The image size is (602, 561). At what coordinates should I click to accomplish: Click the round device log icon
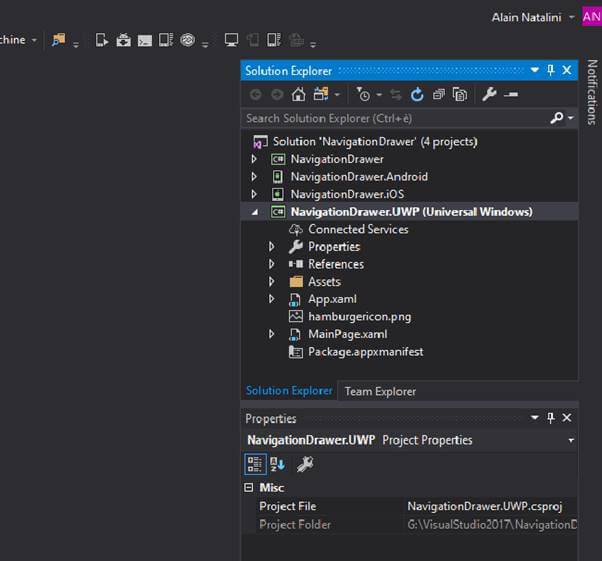pos(187,40)
